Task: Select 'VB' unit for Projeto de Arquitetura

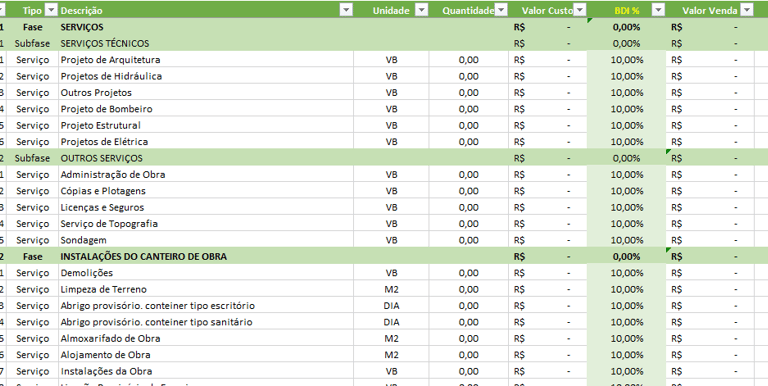Action: [x=391, y=60]
